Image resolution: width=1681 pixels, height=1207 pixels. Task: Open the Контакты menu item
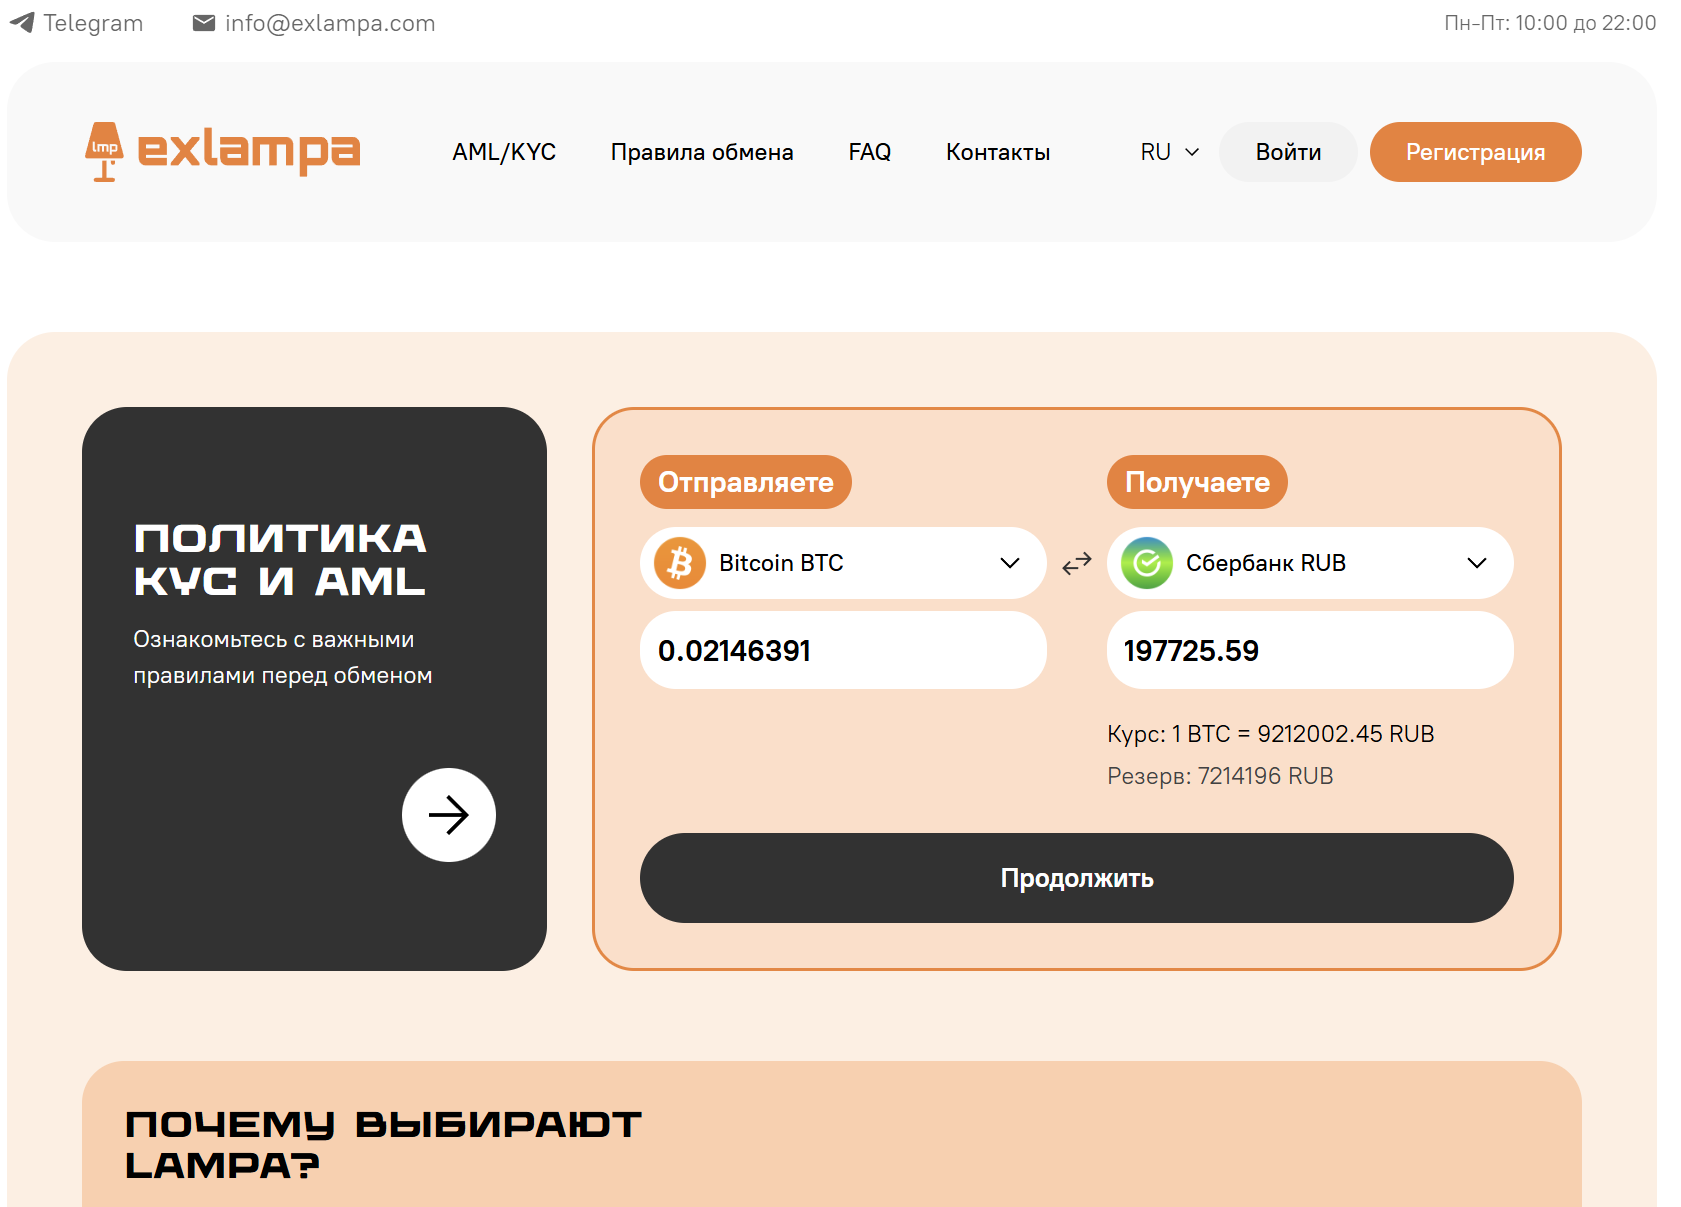coord(998,152)
